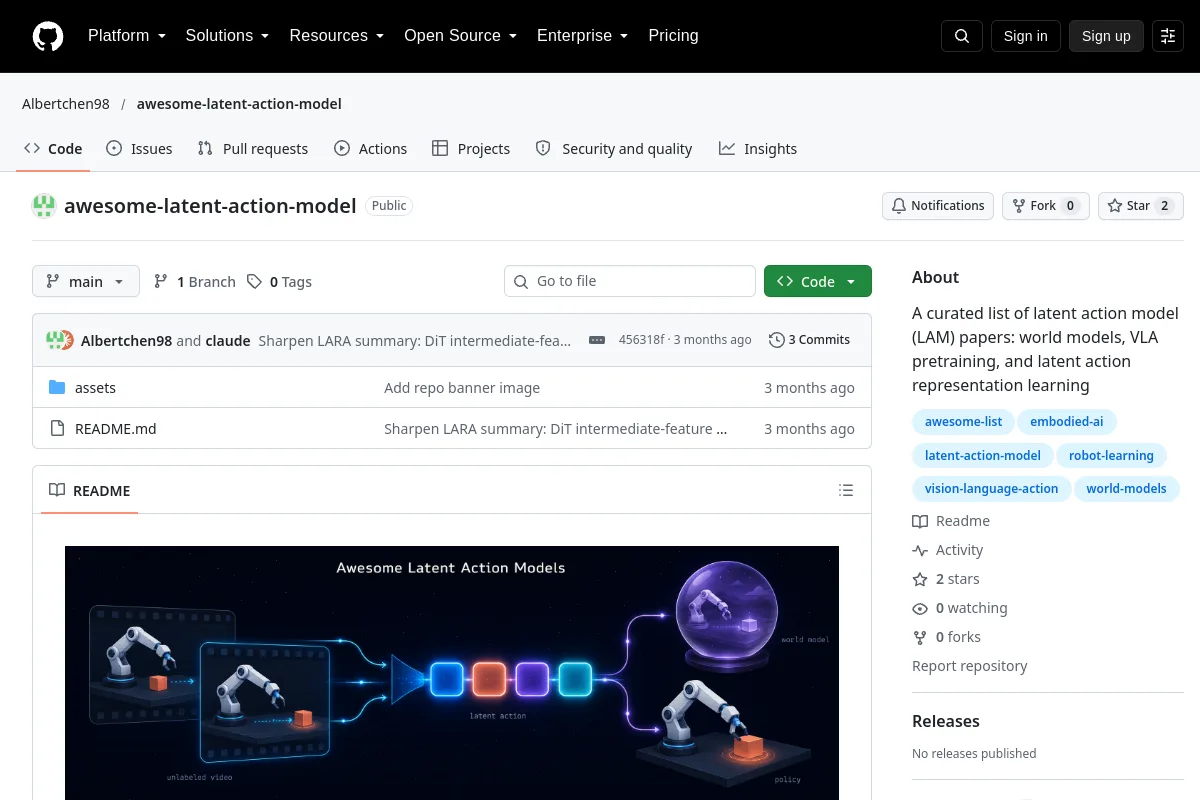Open the Sharpen LARA summary latest commit message
Viewport: 1200px width, 800px height.
(x=415, y=340)
